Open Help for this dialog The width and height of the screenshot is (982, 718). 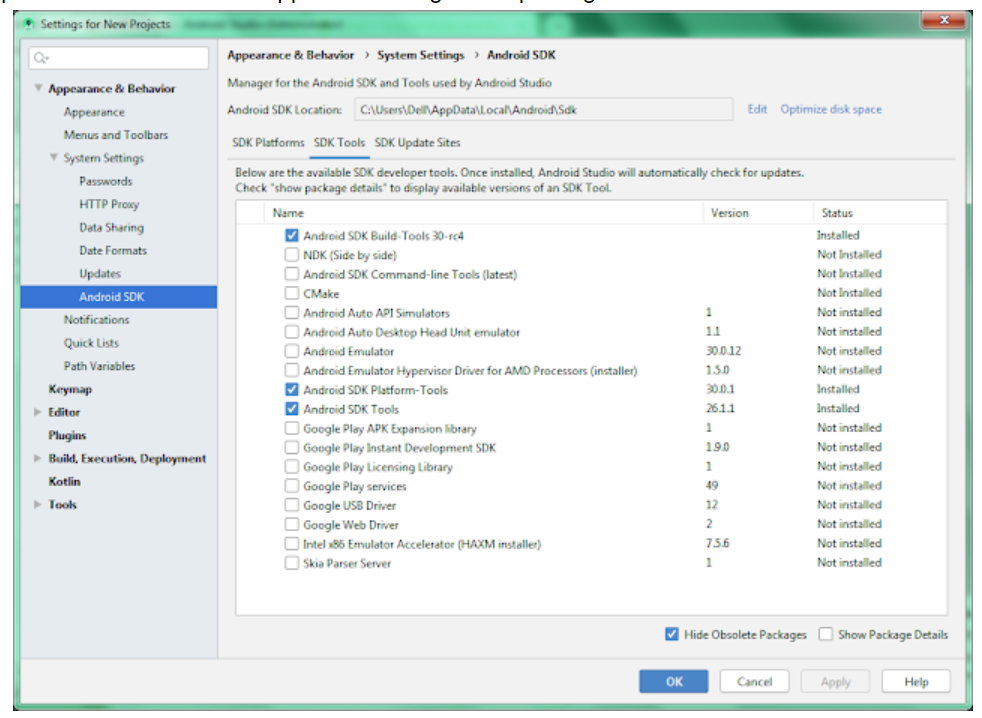pos(916,682)
